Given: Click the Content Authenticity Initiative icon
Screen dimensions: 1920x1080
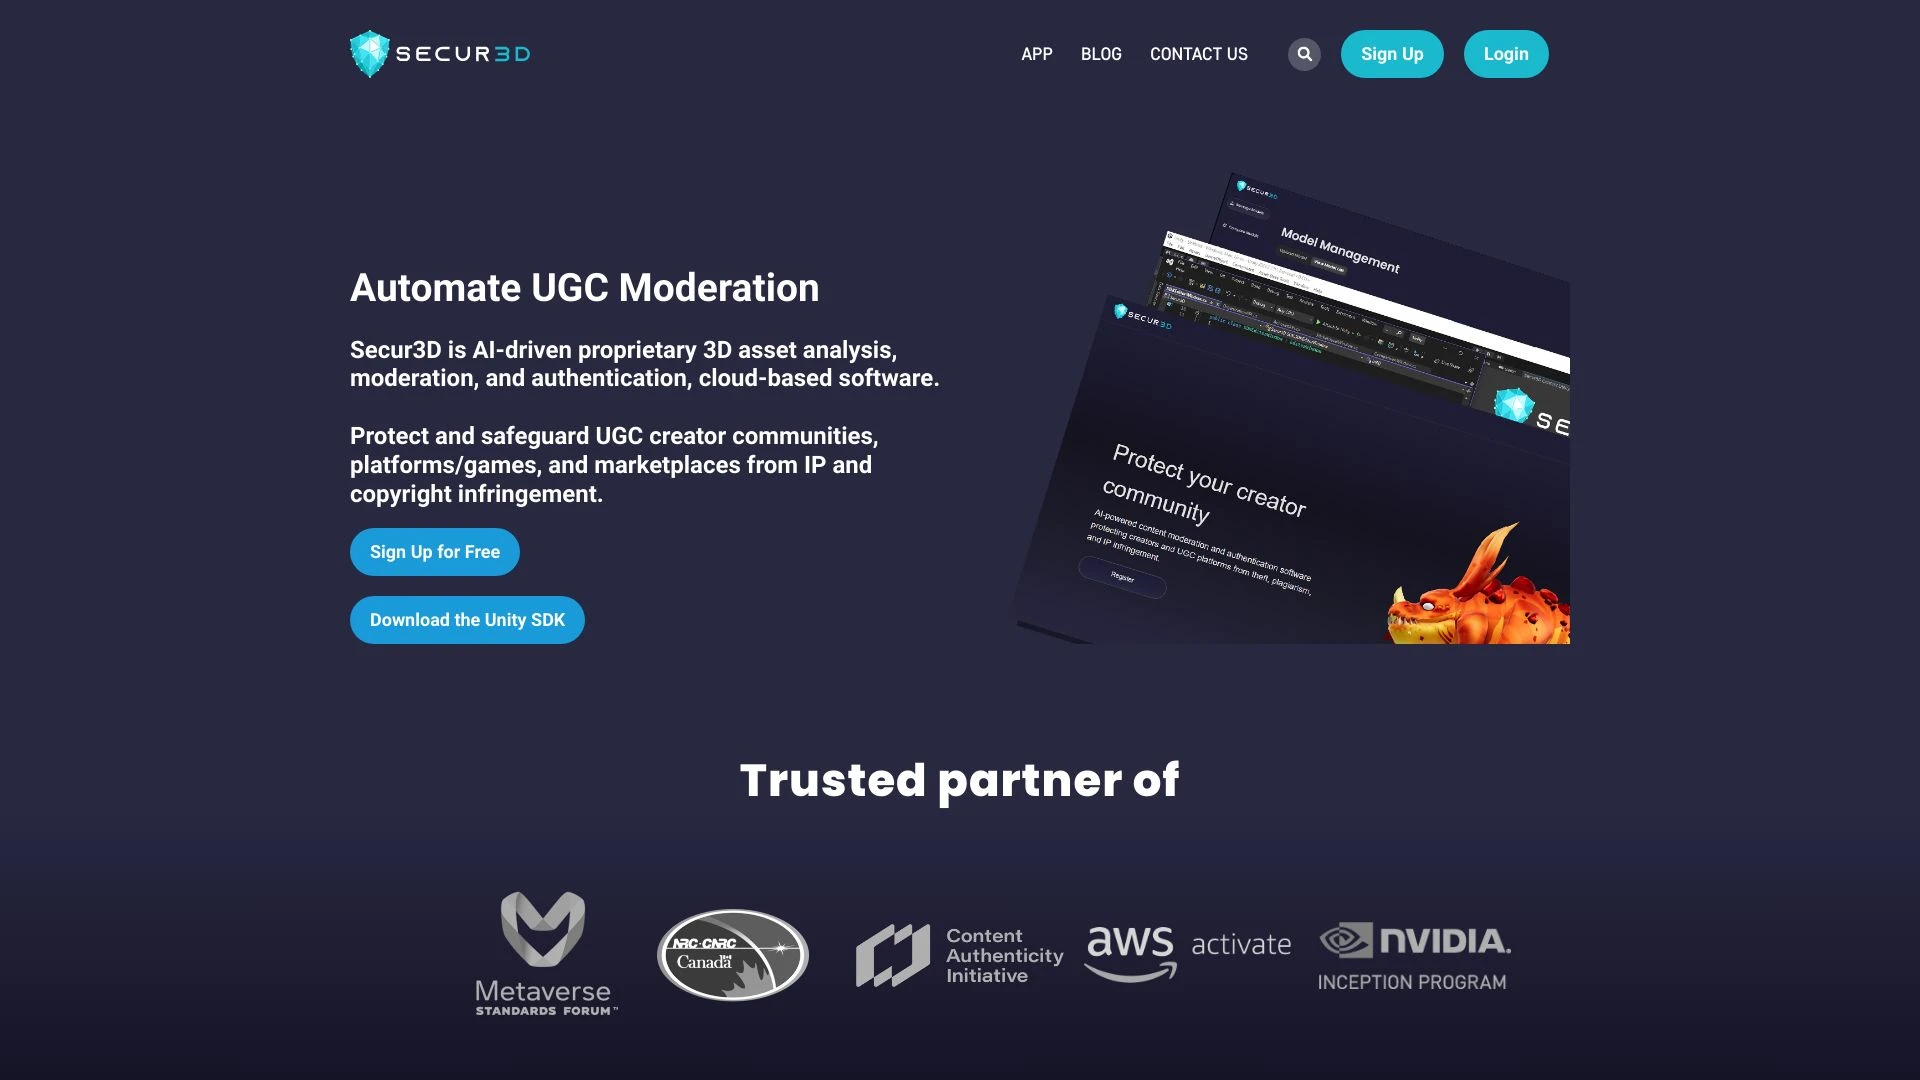Looking at the screenshot, I should pos(959,952).
